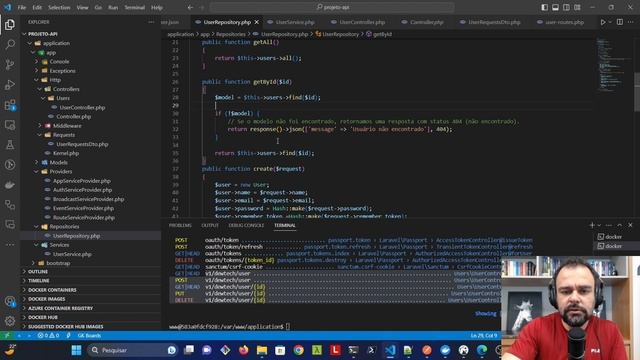The width and height of the screenshot is (640, 360).
Task: Open Remote Explorer in activity bar
Action: point(10,125)
